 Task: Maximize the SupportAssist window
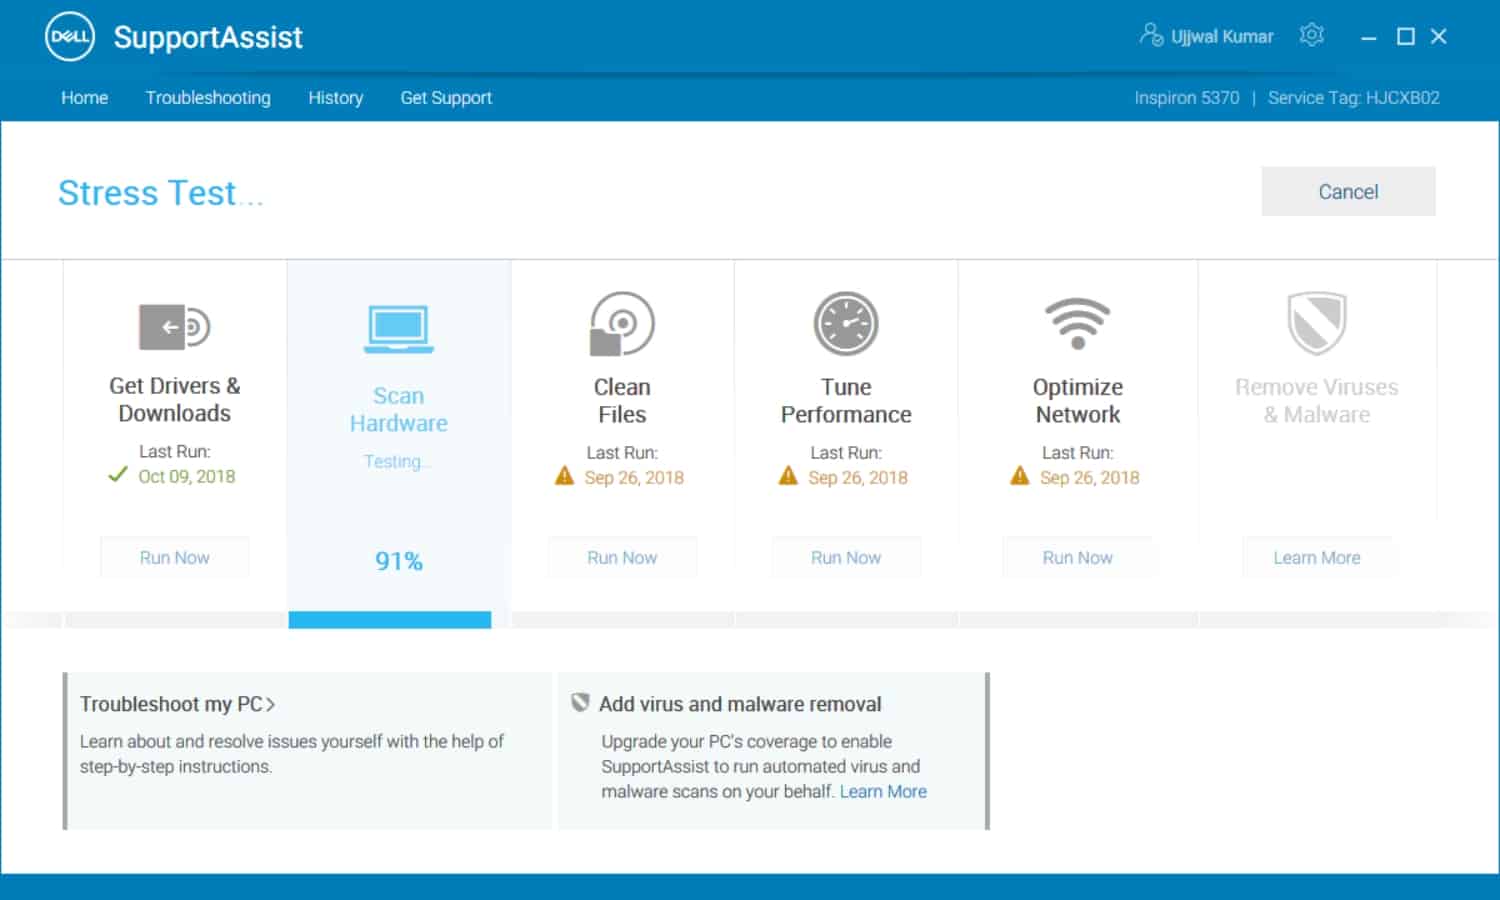(x=1406, y=37)
